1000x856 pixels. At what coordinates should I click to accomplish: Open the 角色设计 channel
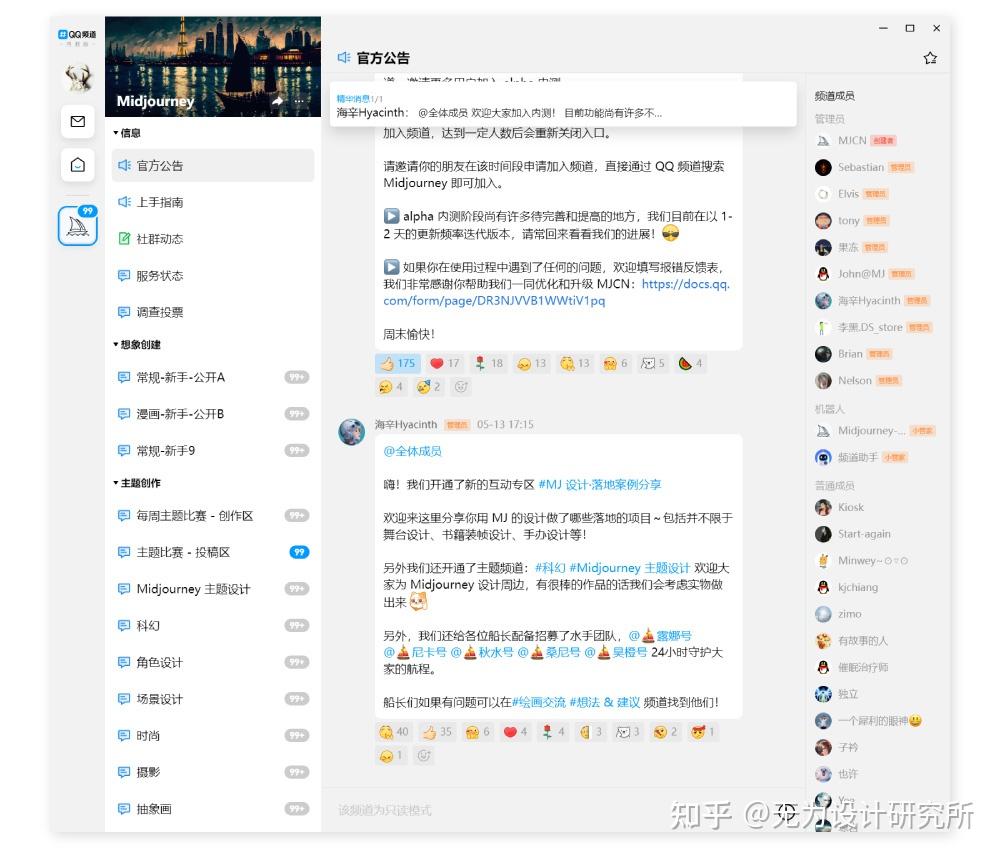(x=213, y=662)
